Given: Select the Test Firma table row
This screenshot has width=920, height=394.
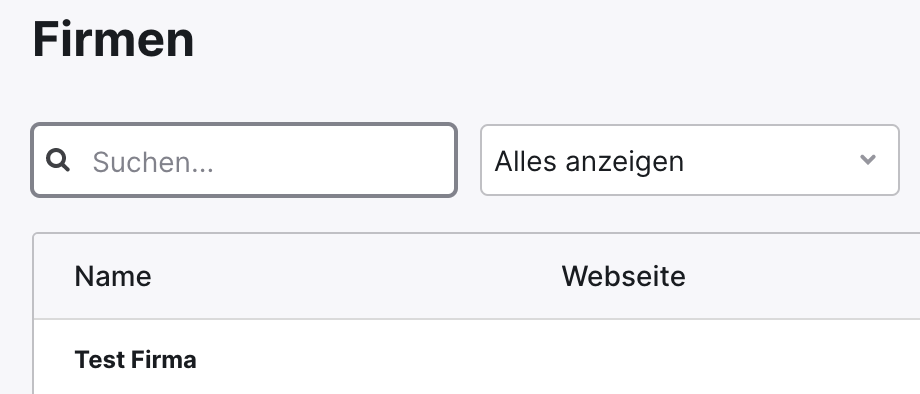Looking at the screenshot, I should tap(476, 357).
